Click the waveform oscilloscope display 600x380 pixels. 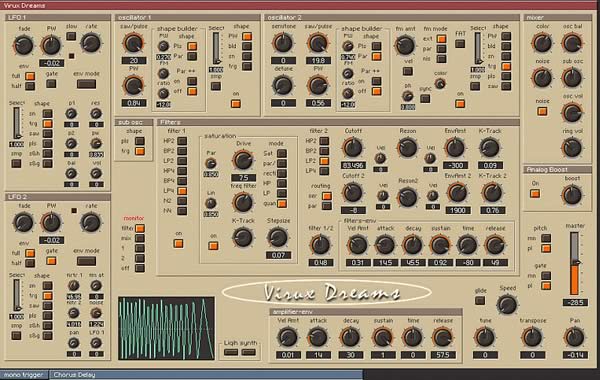(x=166, y=328)
